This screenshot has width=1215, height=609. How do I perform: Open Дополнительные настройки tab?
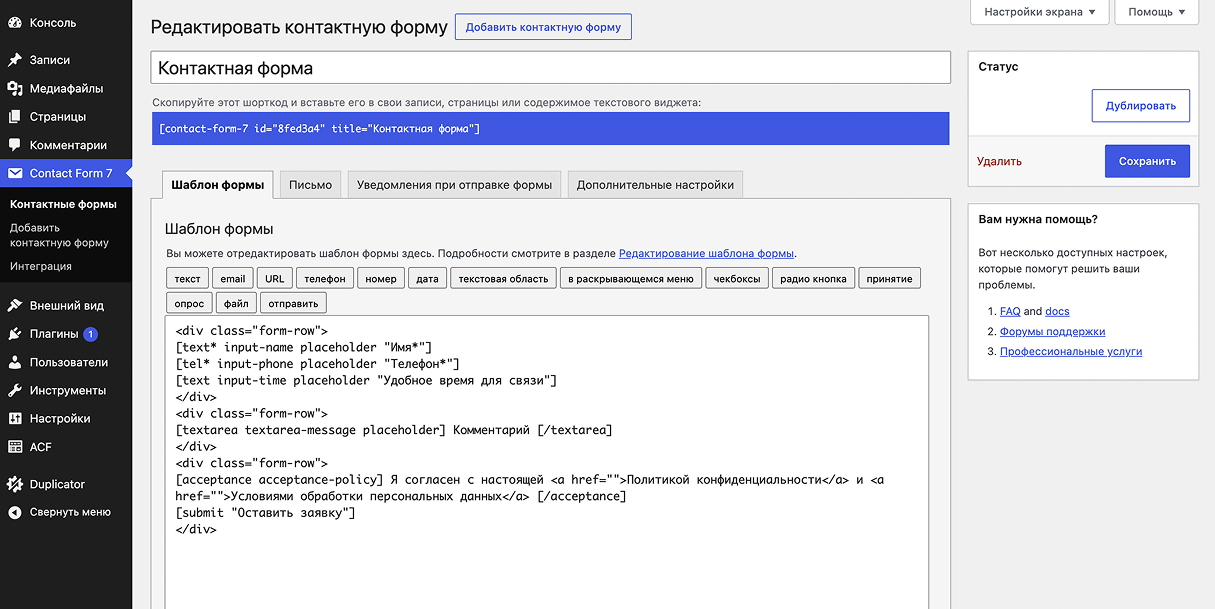[x=655, y=185]
